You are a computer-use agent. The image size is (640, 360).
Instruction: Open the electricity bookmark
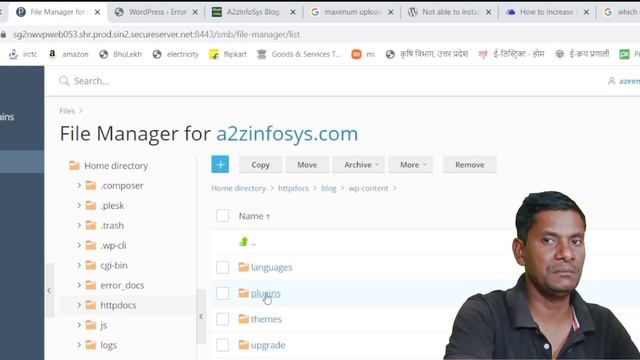[176, 54]
